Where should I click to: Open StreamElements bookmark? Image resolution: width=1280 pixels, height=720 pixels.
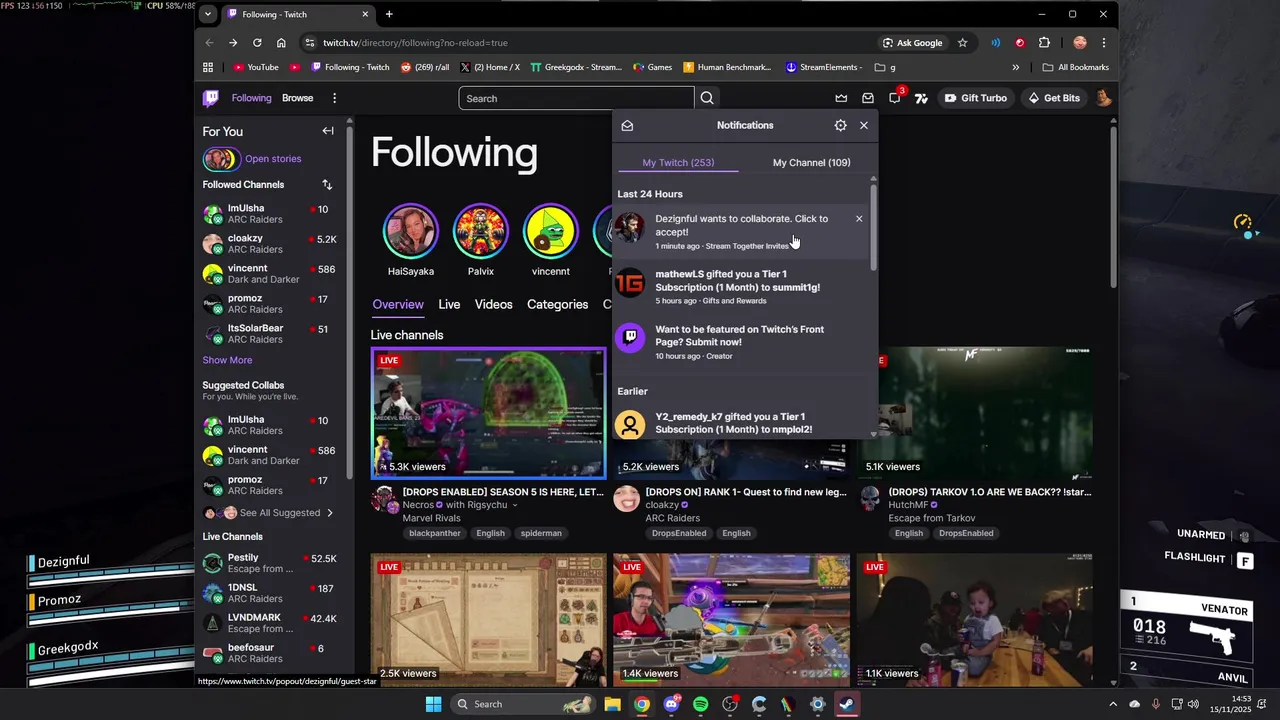pyautogui.click(x=823, y=67)
